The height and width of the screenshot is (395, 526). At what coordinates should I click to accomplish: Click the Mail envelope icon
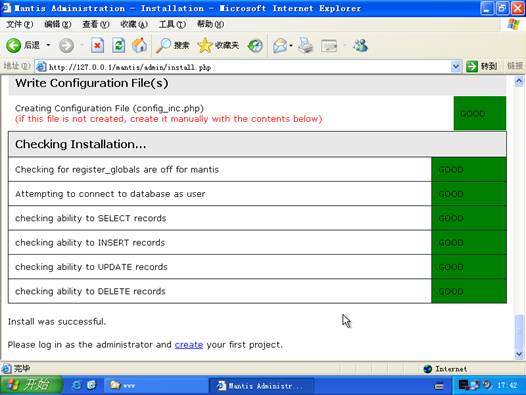(280, 46)
